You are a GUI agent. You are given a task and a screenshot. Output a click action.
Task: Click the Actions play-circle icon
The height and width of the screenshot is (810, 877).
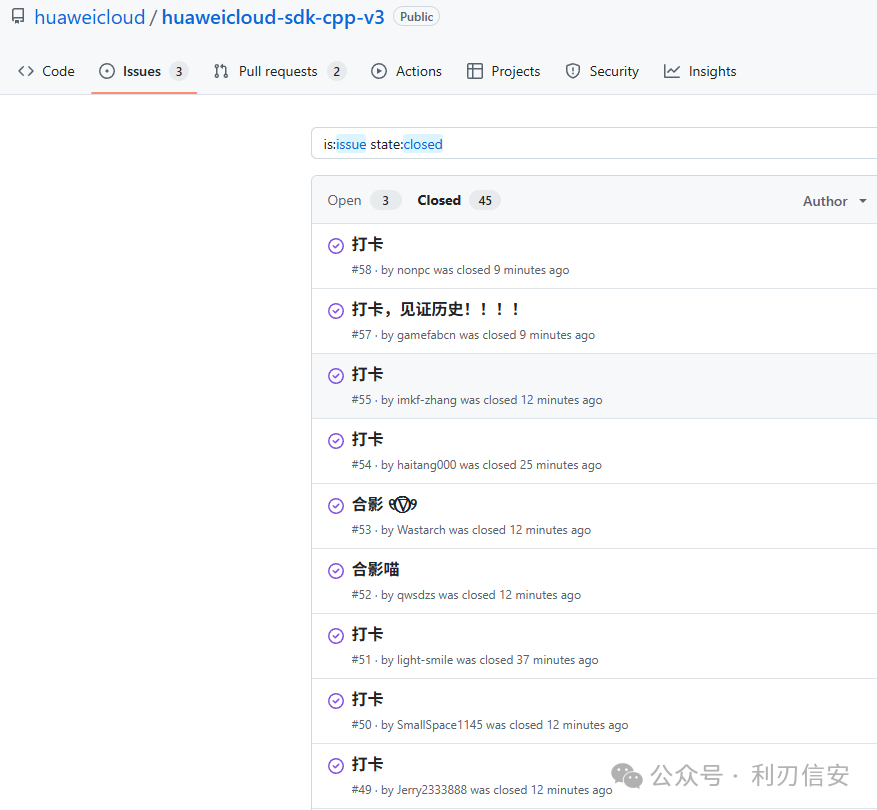379,71
